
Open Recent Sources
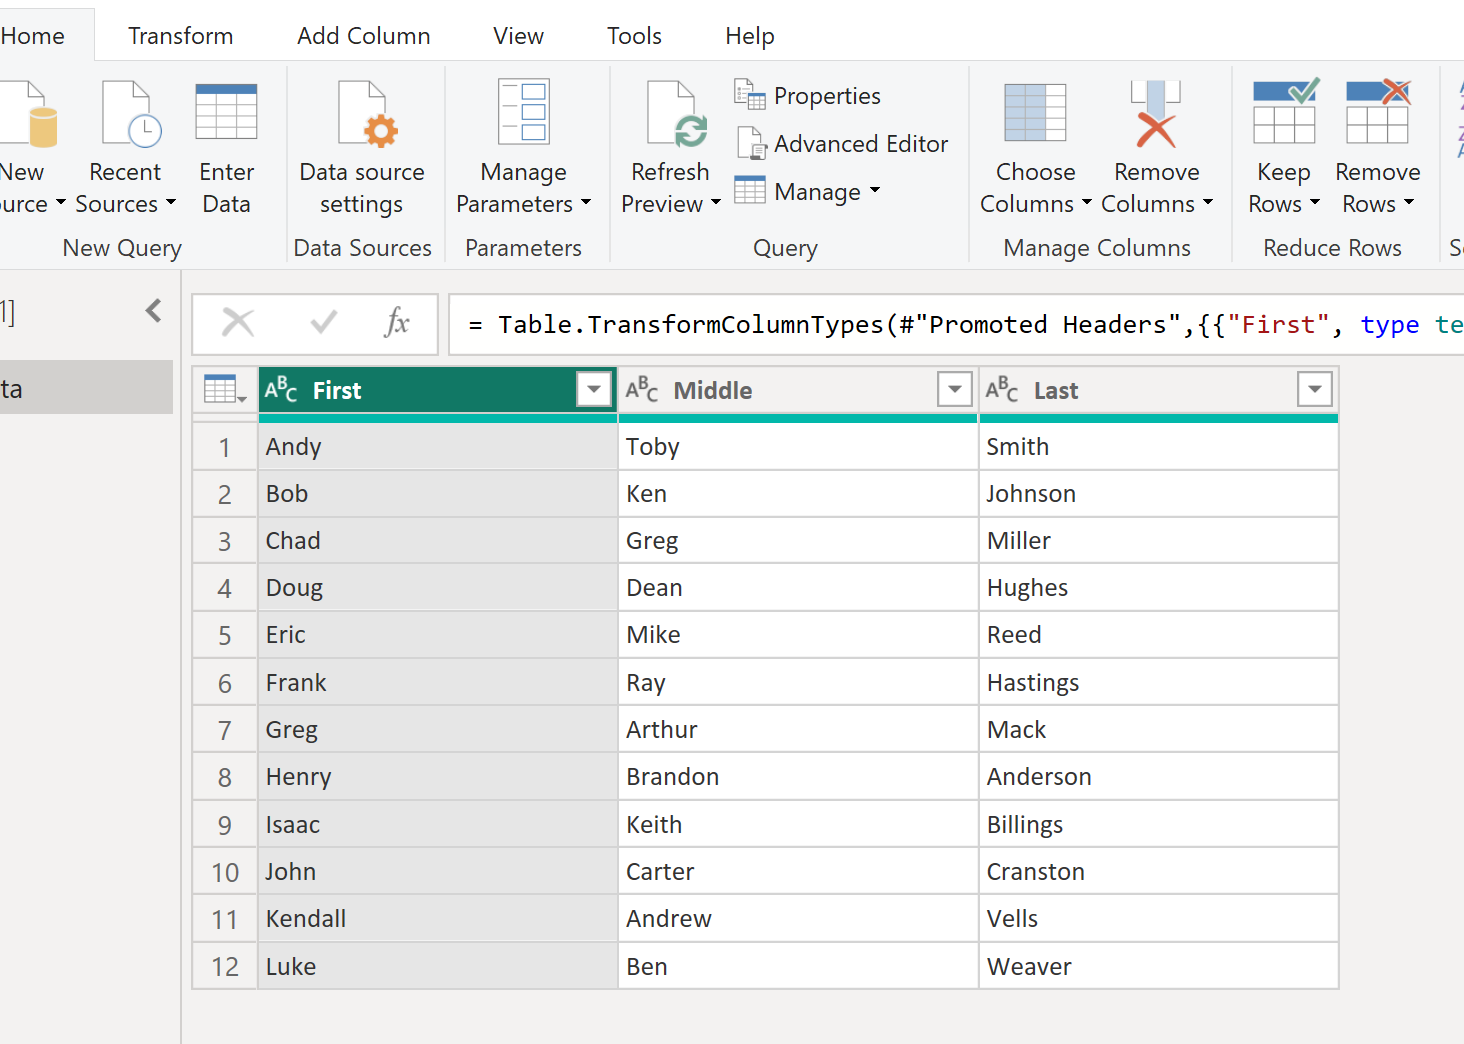tap(125, 145)
